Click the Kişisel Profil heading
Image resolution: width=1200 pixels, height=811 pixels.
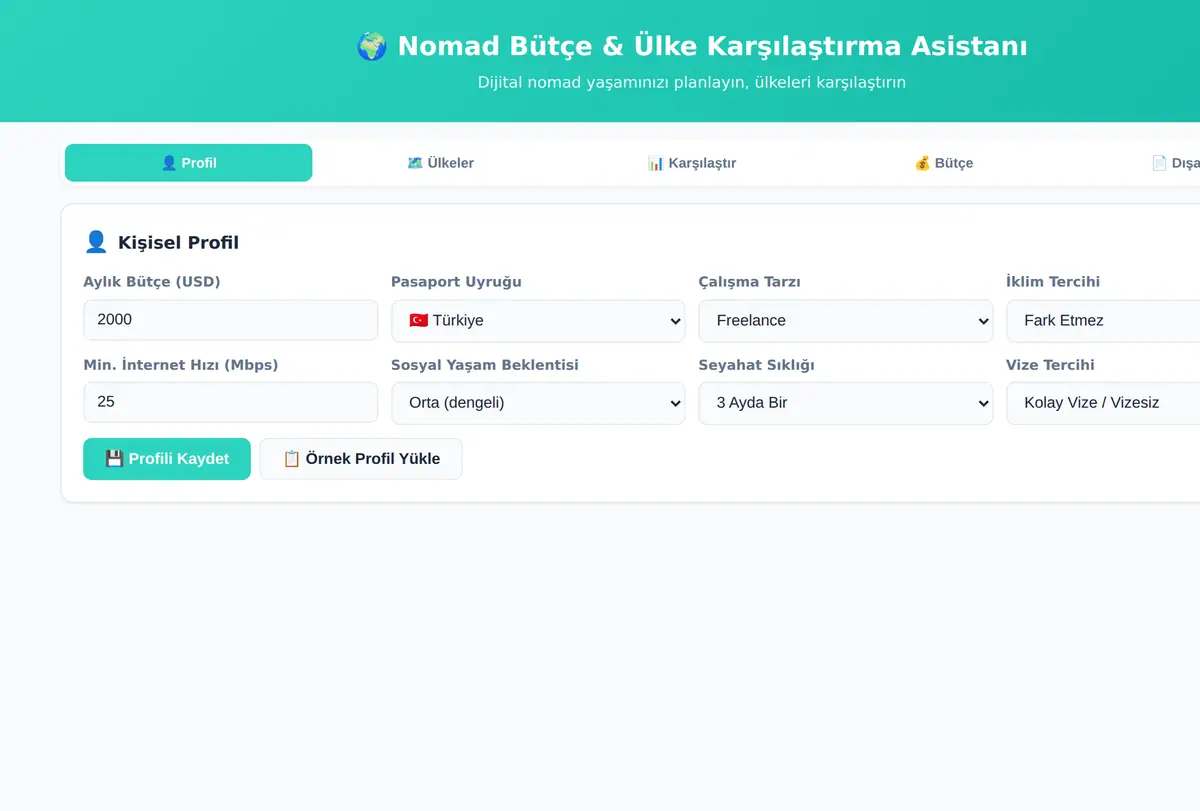point(178,242)
